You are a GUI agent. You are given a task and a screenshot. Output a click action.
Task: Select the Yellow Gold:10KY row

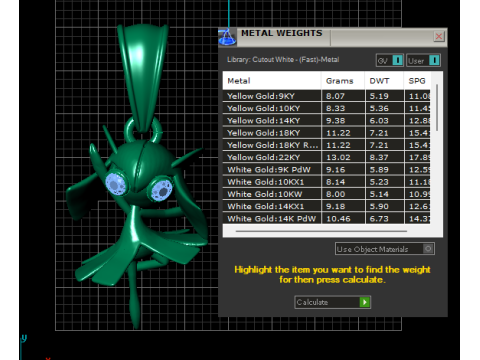pos(326,108)
